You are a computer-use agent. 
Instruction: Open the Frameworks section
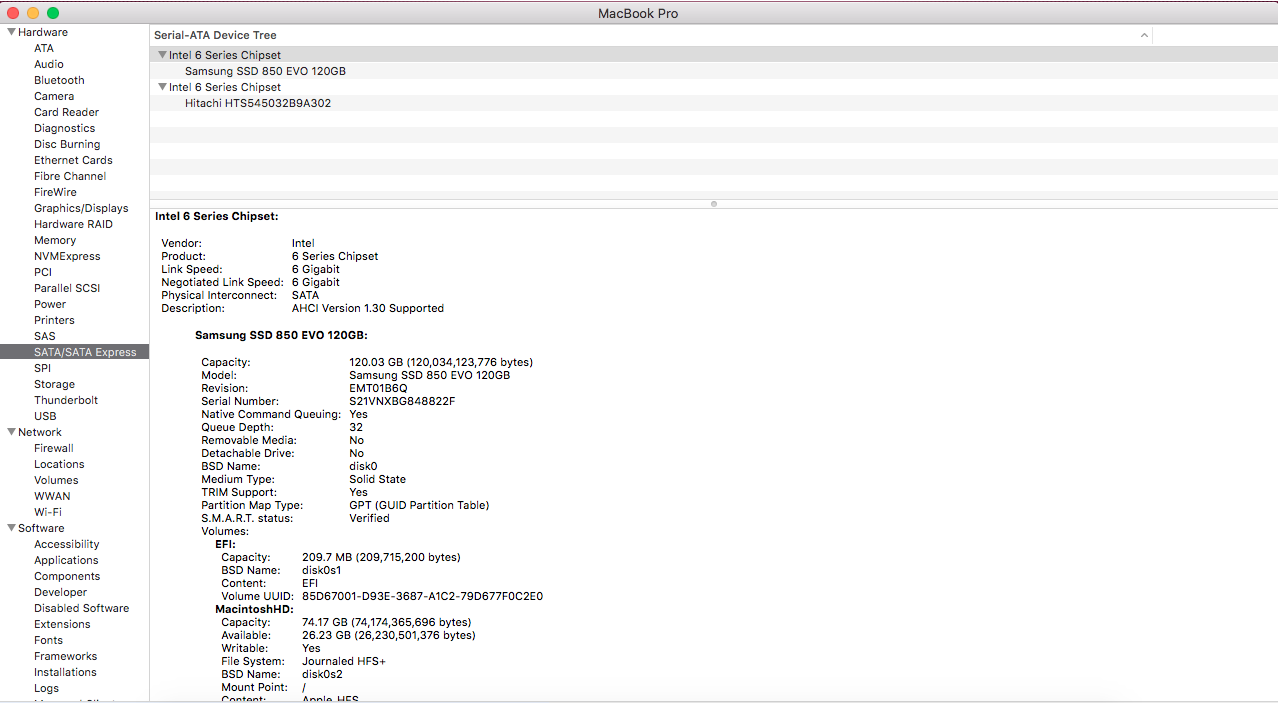point(65,656)
